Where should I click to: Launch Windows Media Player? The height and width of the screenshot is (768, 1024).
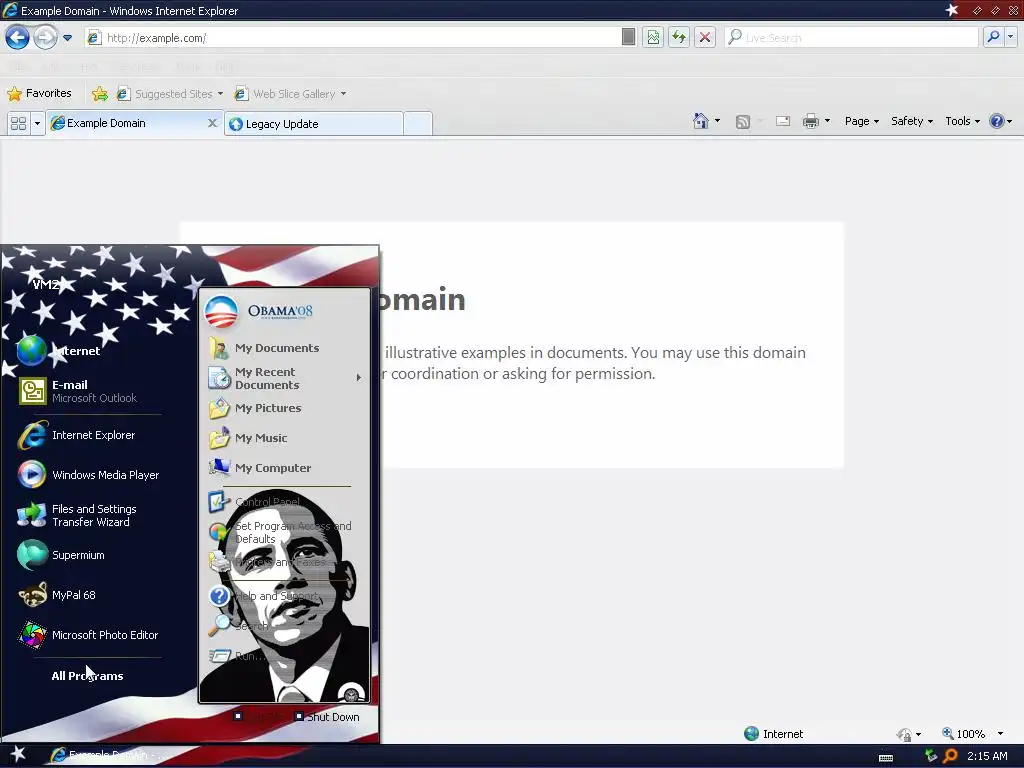click(89, 475)
